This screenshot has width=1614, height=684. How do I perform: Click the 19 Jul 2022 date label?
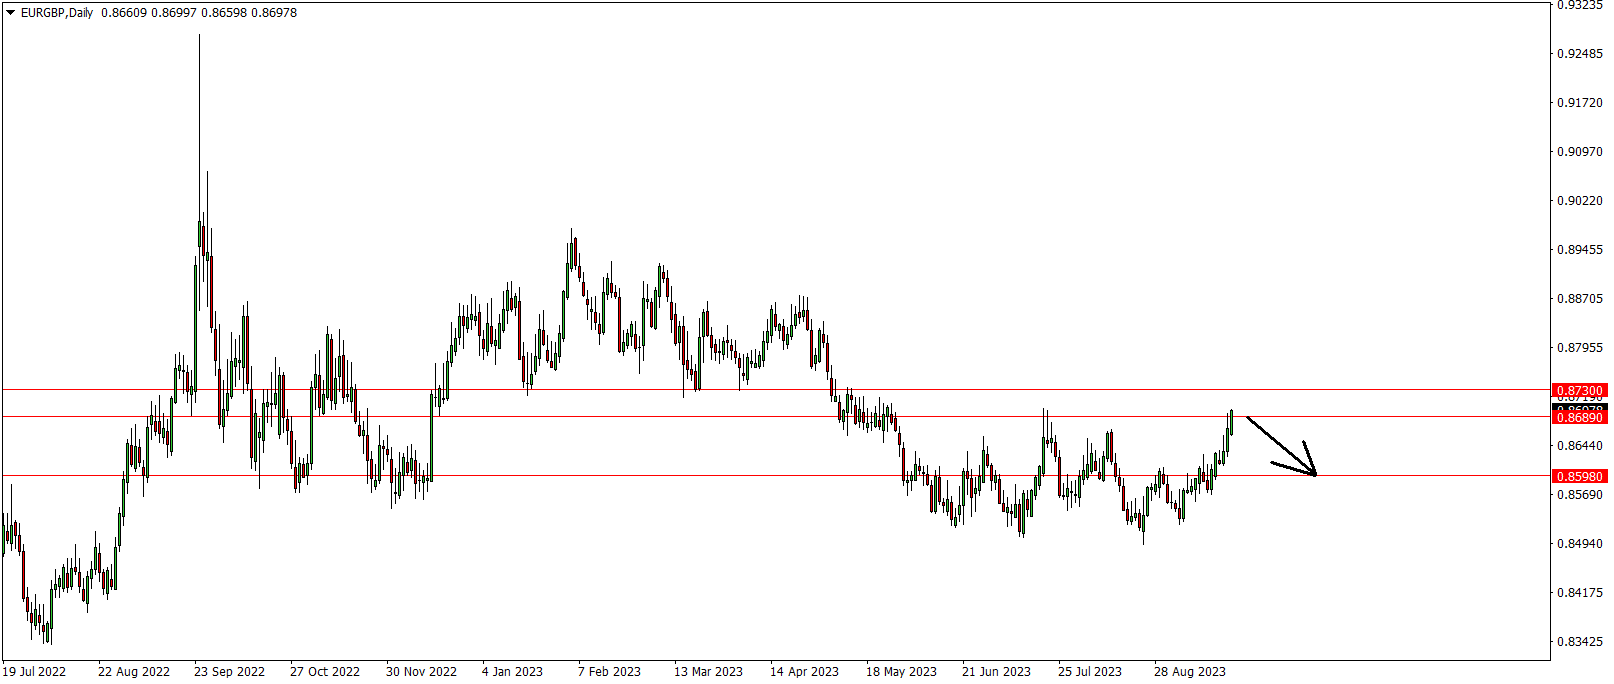pos(34,671)
